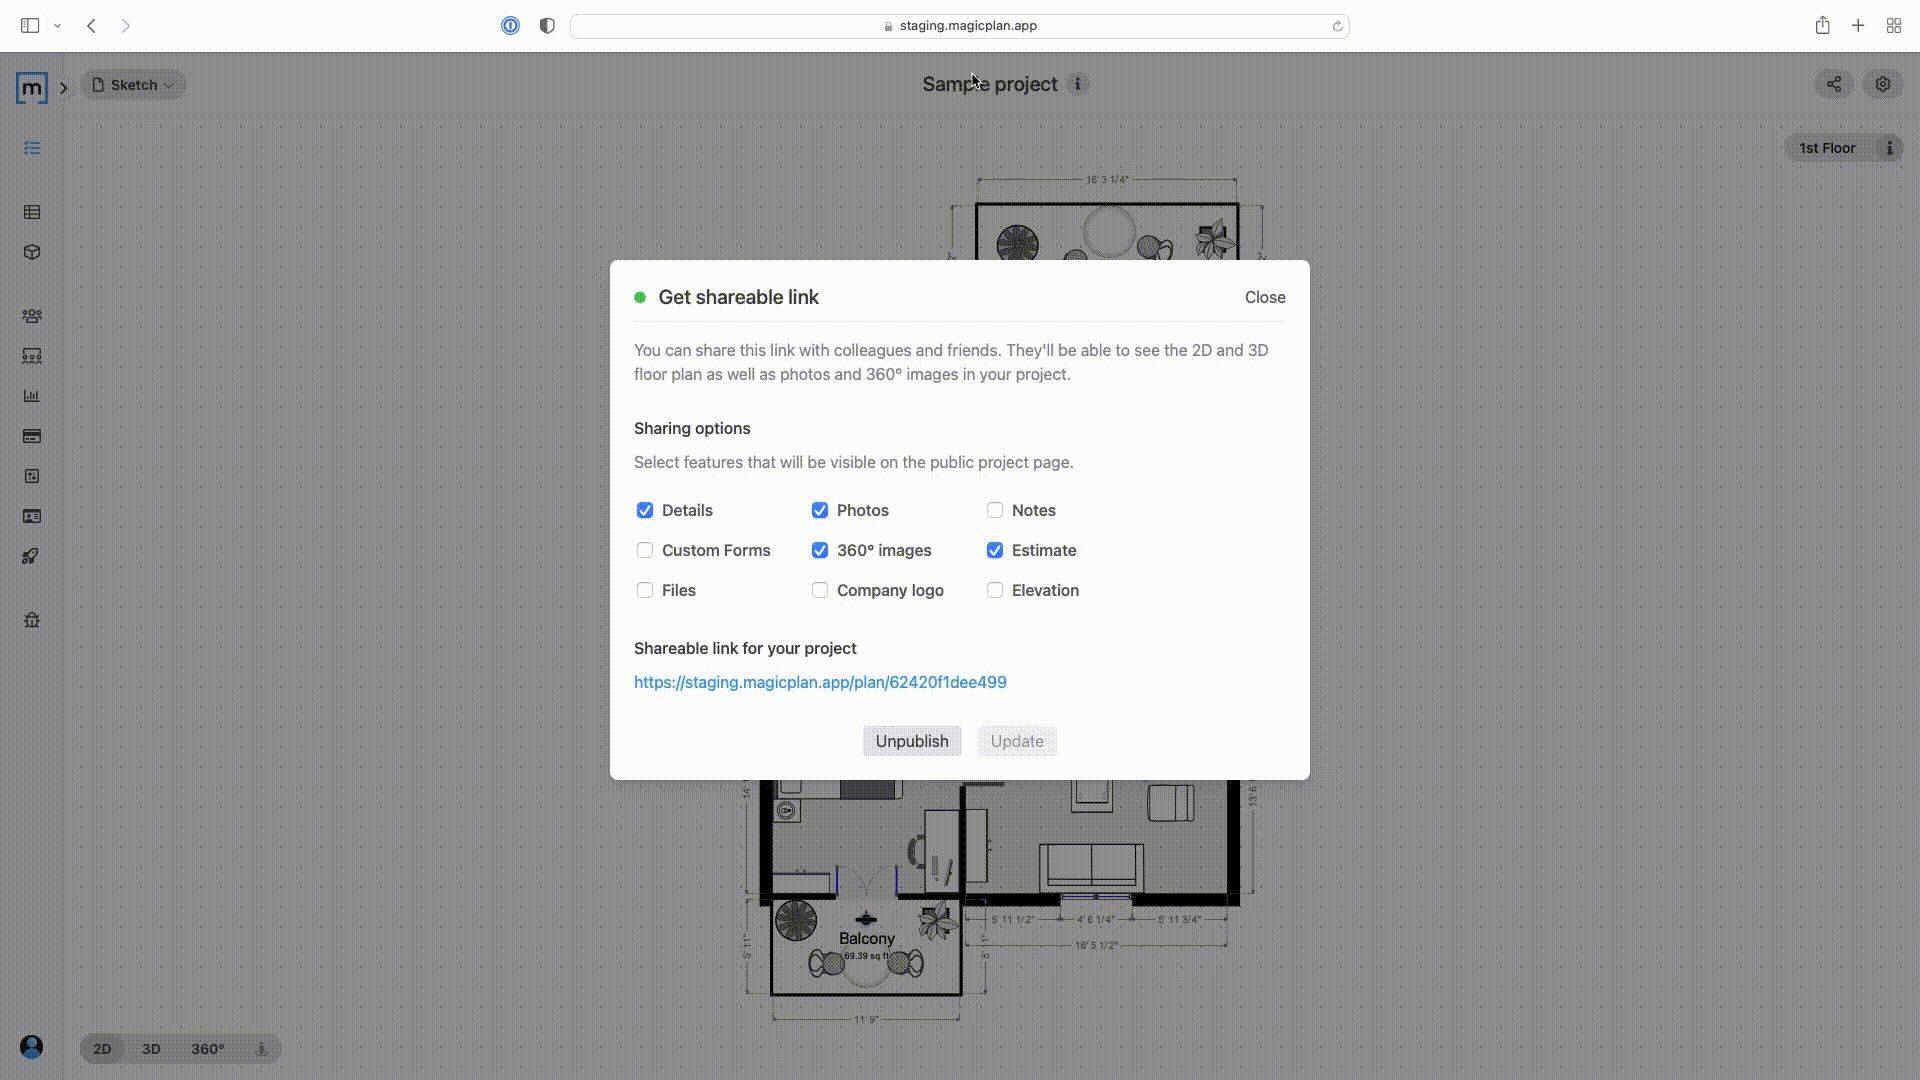Enable the Company logo checkbox
The height and width of the screenshot is (1080, 1920).
pos(820,590)
